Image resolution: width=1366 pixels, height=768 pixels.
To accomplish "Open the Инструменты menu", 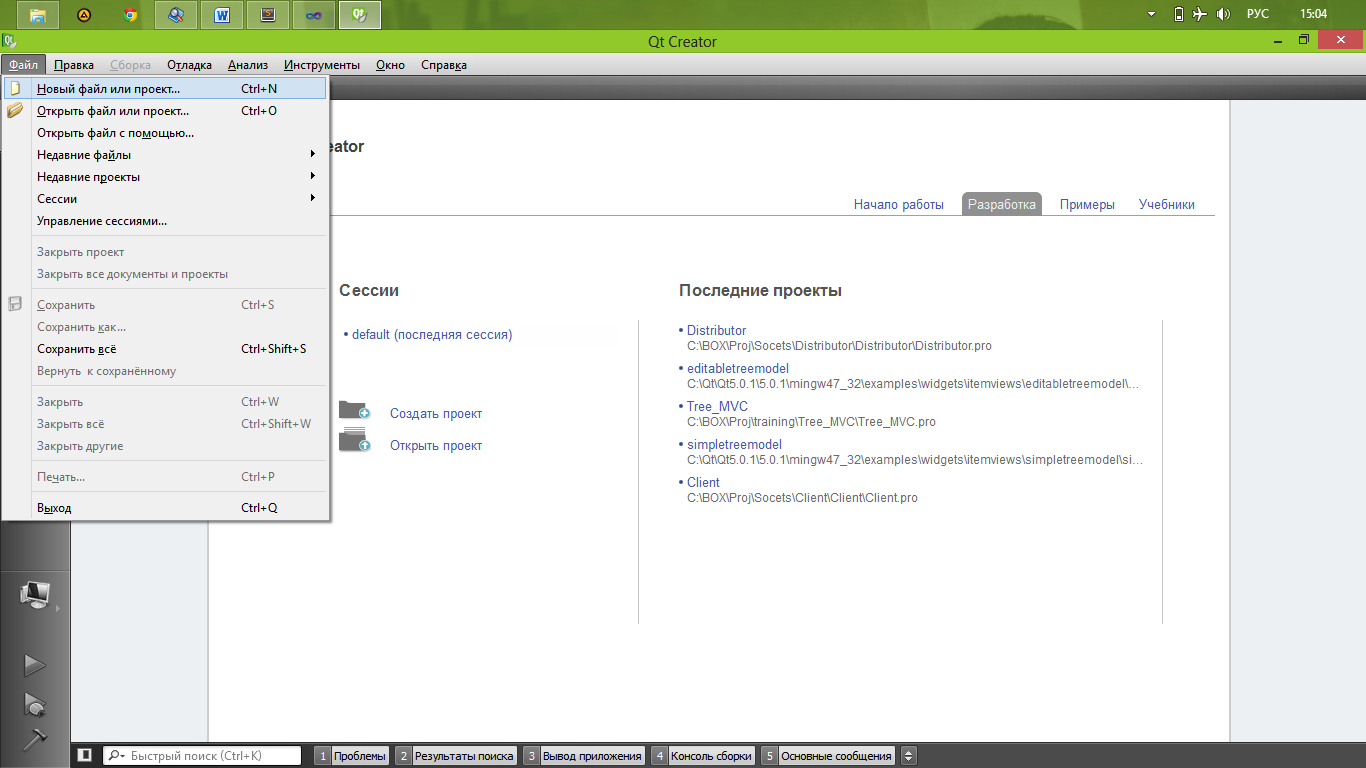I will pyautogui.click(x=322, y=65).
